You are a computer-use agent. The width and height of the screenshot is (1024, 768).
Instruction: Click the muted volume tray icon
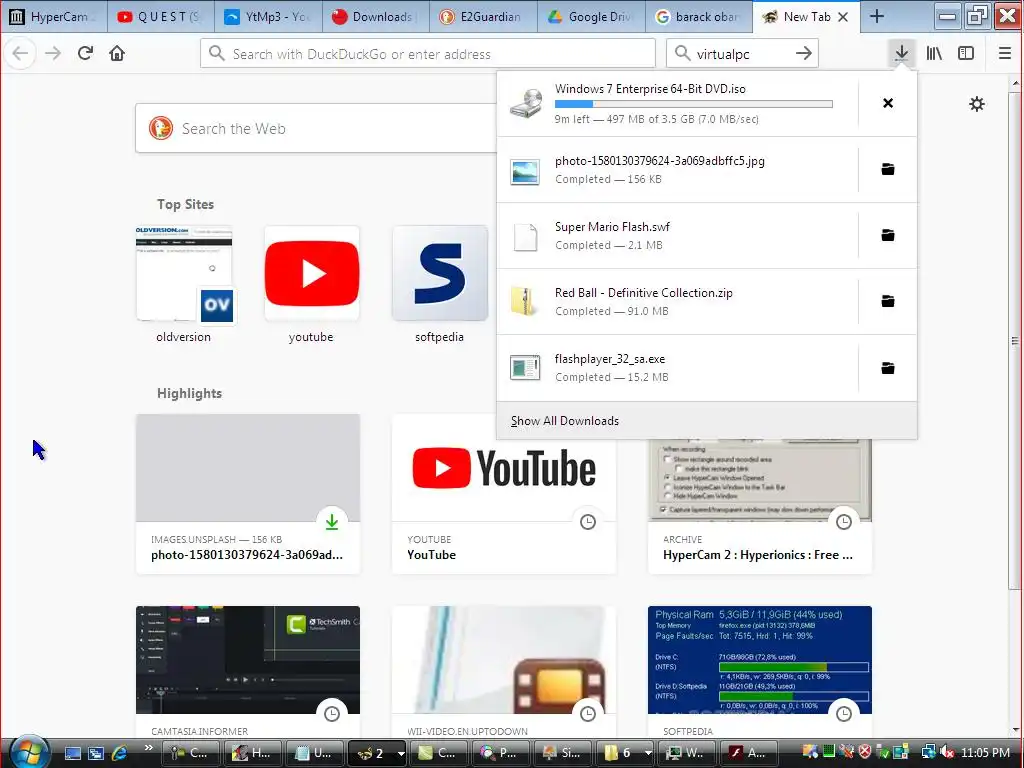click(948, 753)
